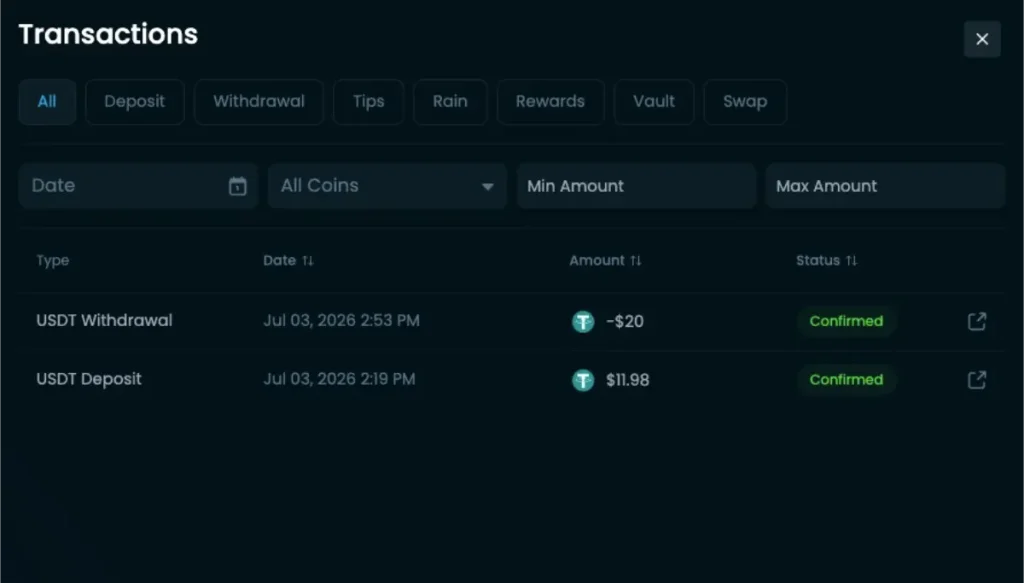This screenshot has width=1024, height=583.
Task: Open the calendar icon in Date field
Action: coord(238,186)
